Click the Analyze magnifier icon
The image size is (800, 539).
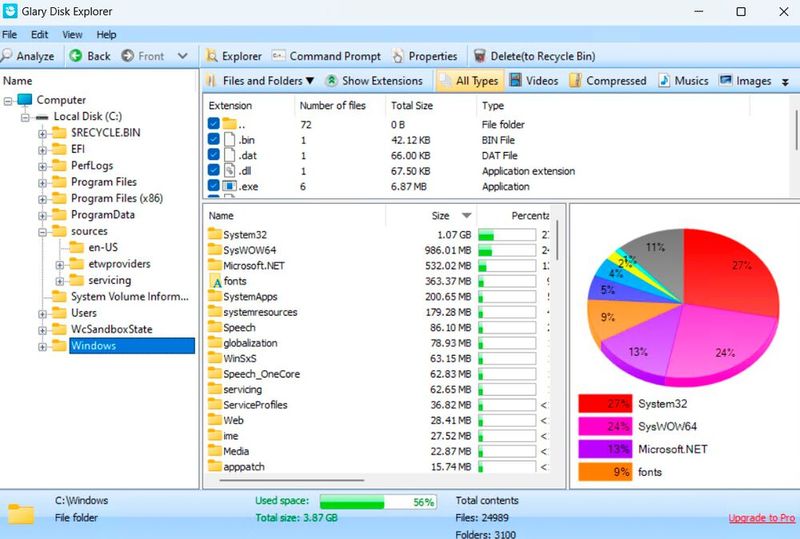tap(7, 56)
